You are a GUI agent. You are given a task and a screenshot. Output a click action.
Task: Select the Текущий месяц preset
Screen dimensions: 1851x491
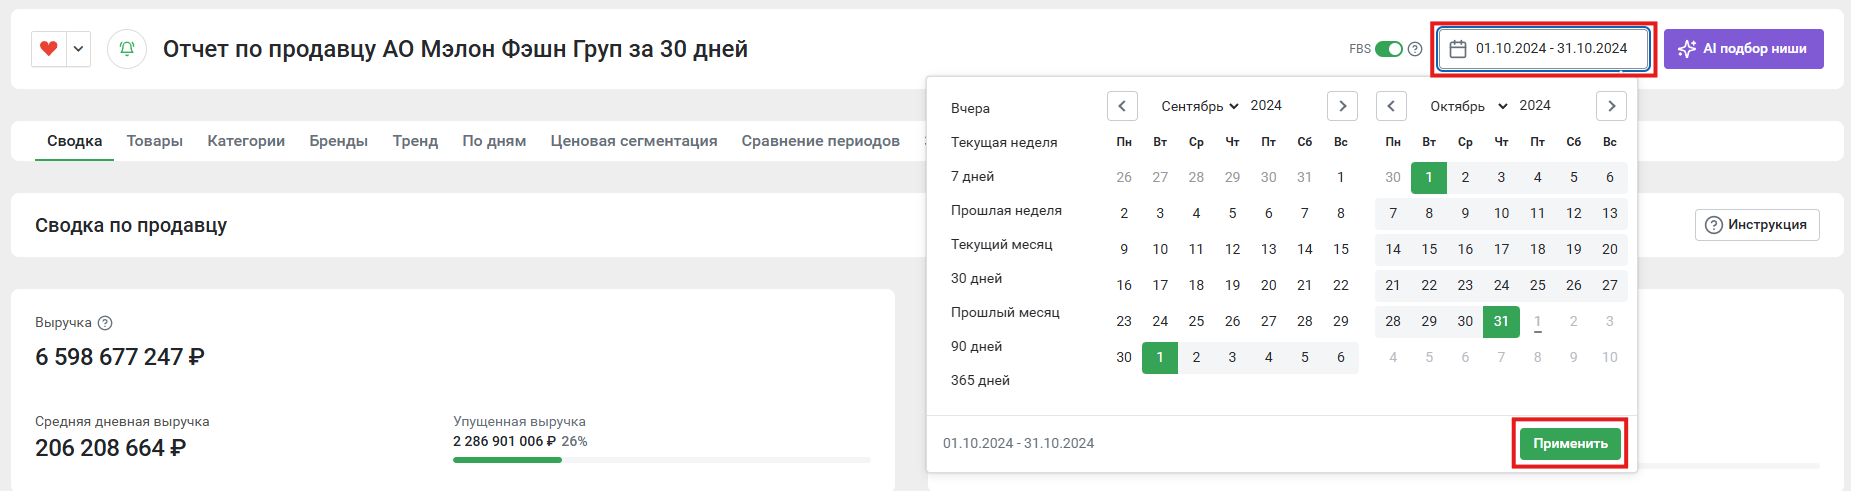1001,244
